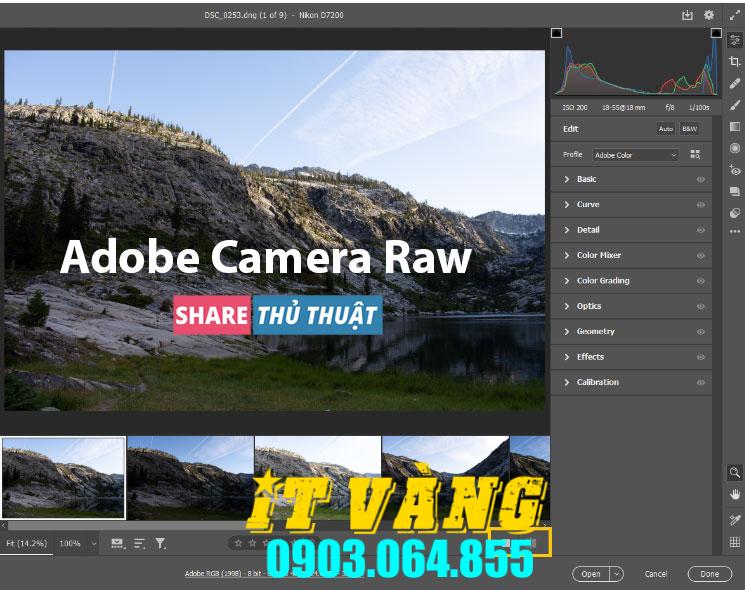Open the zoom level dropdown arrow
The width and height of the screenshot is (745, 590).
pos(94,543)
